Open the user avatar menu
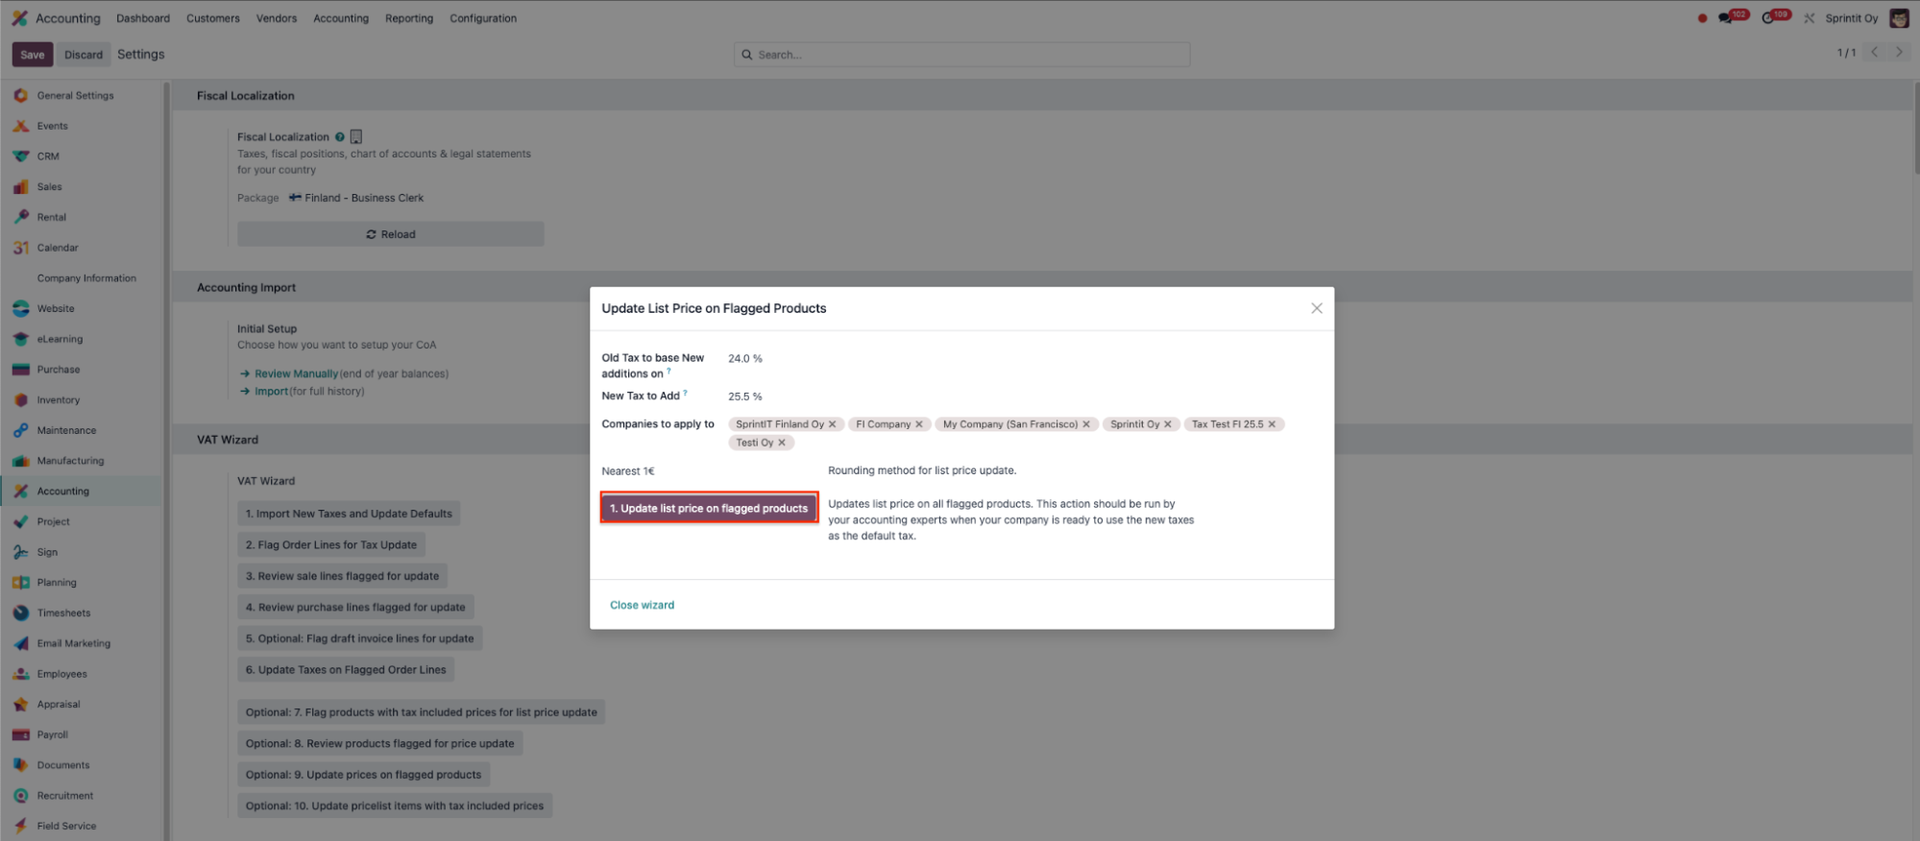1920x841 pixels. (1899, 18)
